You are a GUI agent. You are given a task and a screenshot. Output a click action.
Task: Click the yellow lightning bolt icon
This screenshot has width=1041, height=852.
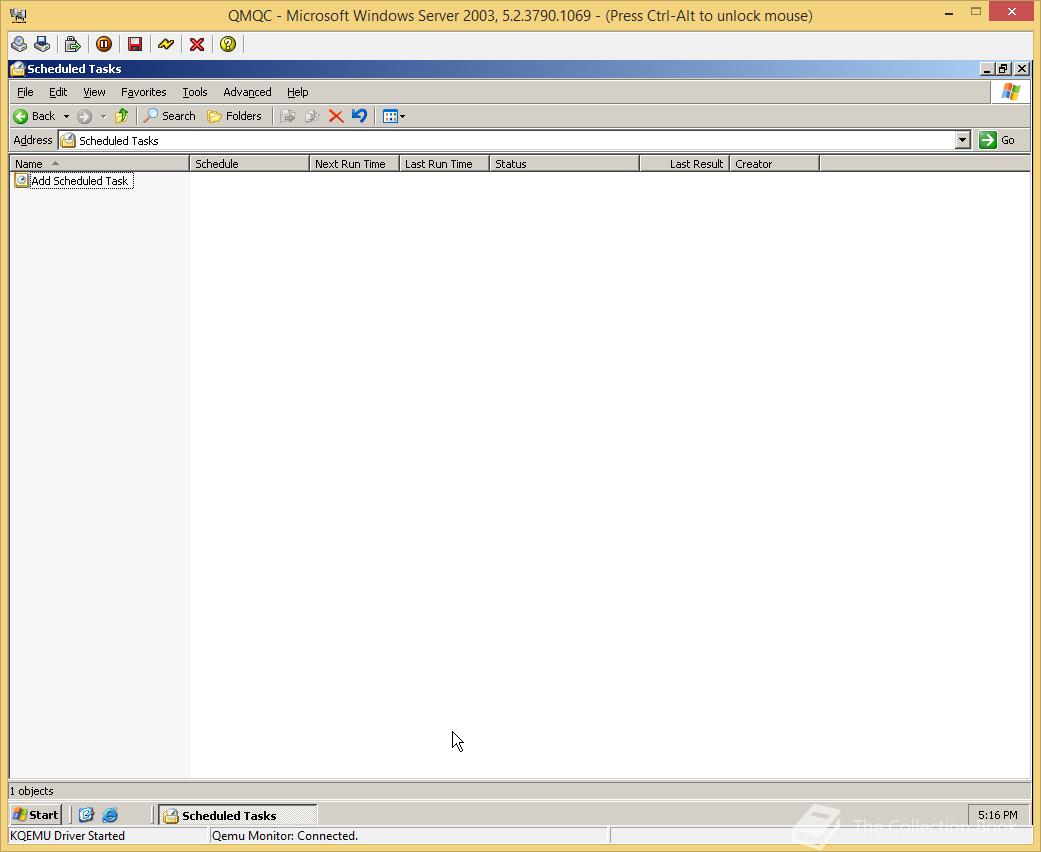pos(166,44)
